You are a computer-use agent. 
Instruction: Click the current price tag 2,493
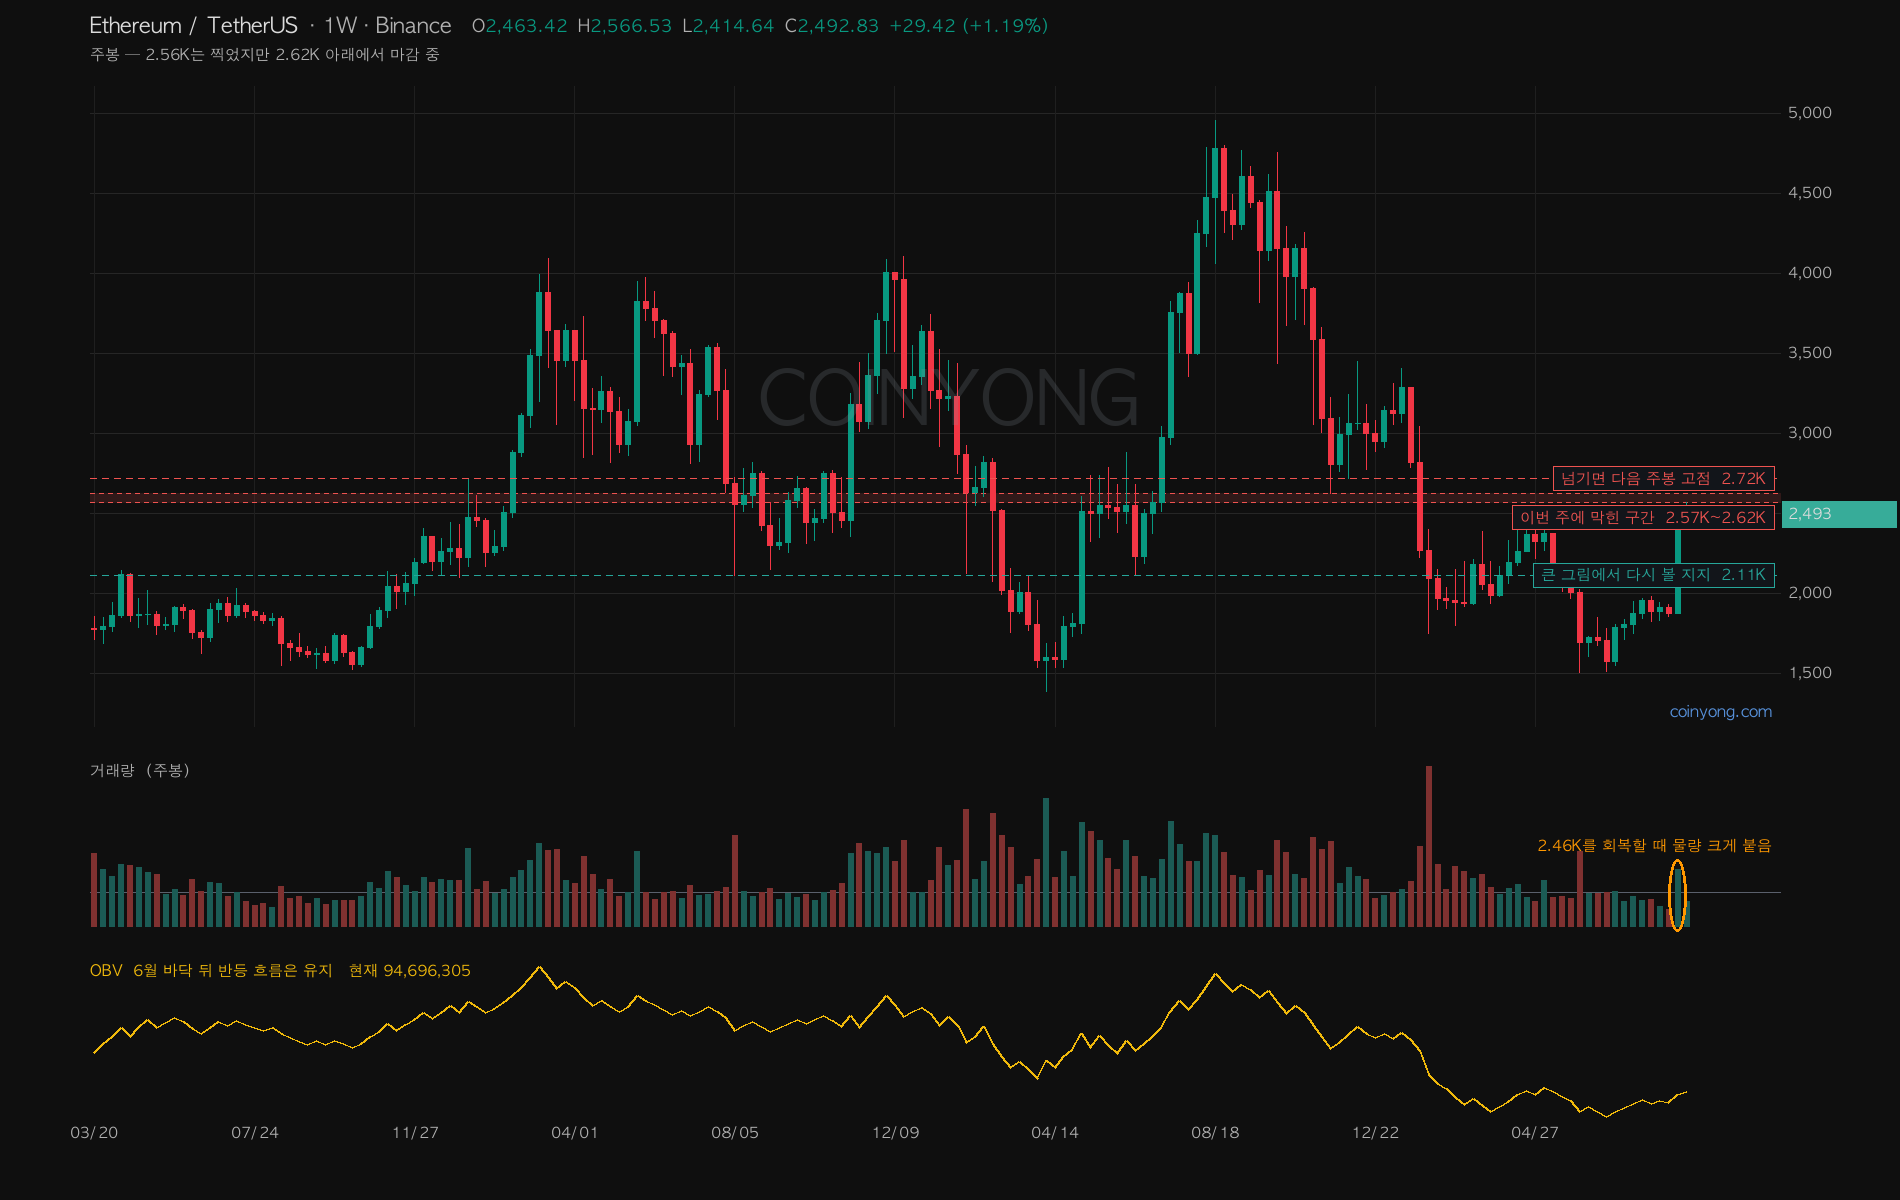(1840, 514)
